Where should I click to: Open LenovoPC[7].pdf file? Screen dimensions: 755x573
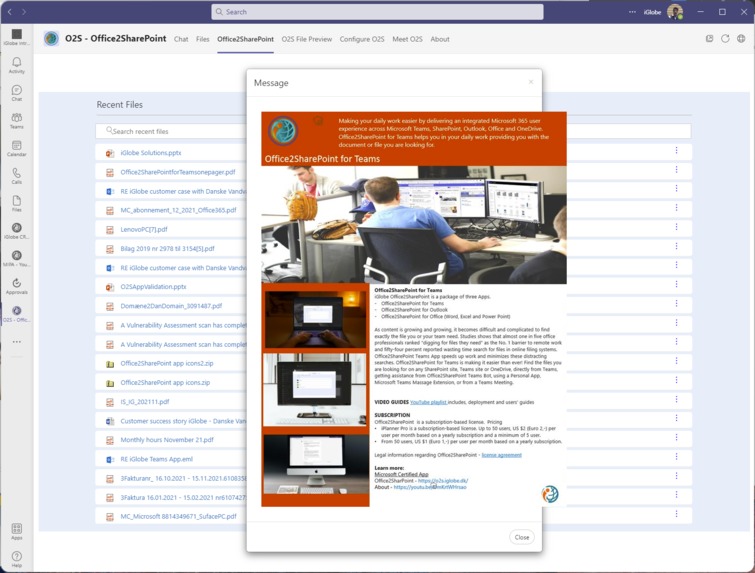coord(144,229)
